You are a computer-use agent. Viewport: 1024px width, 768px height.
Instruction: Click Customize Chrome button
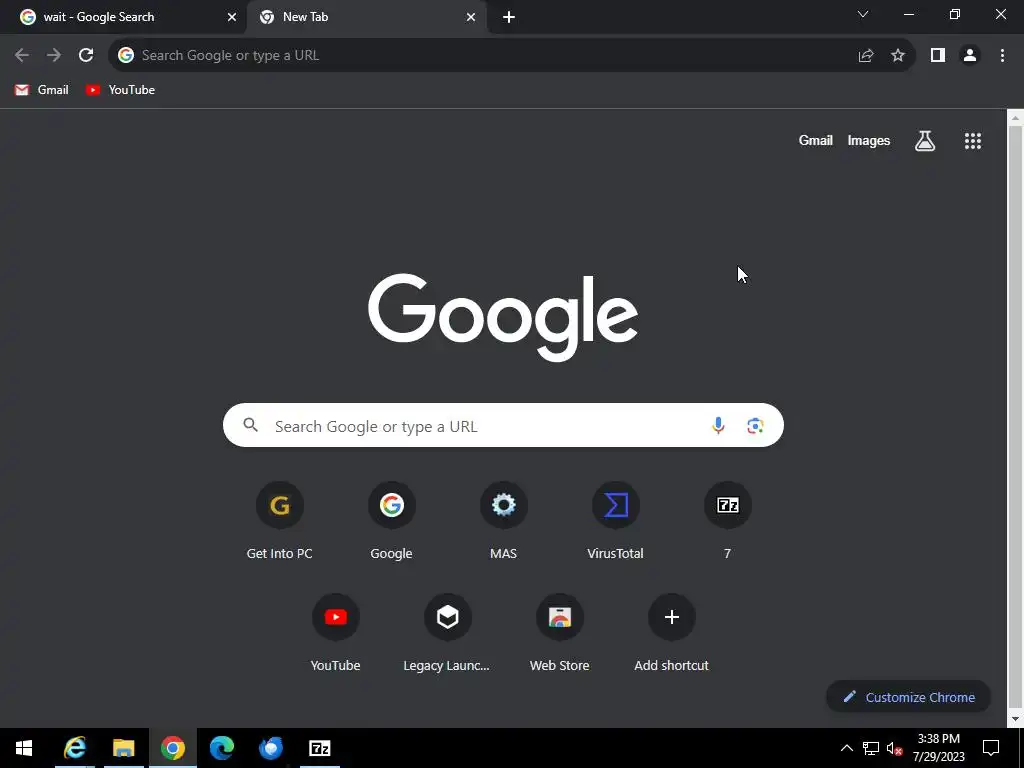(x=908, y=697)
